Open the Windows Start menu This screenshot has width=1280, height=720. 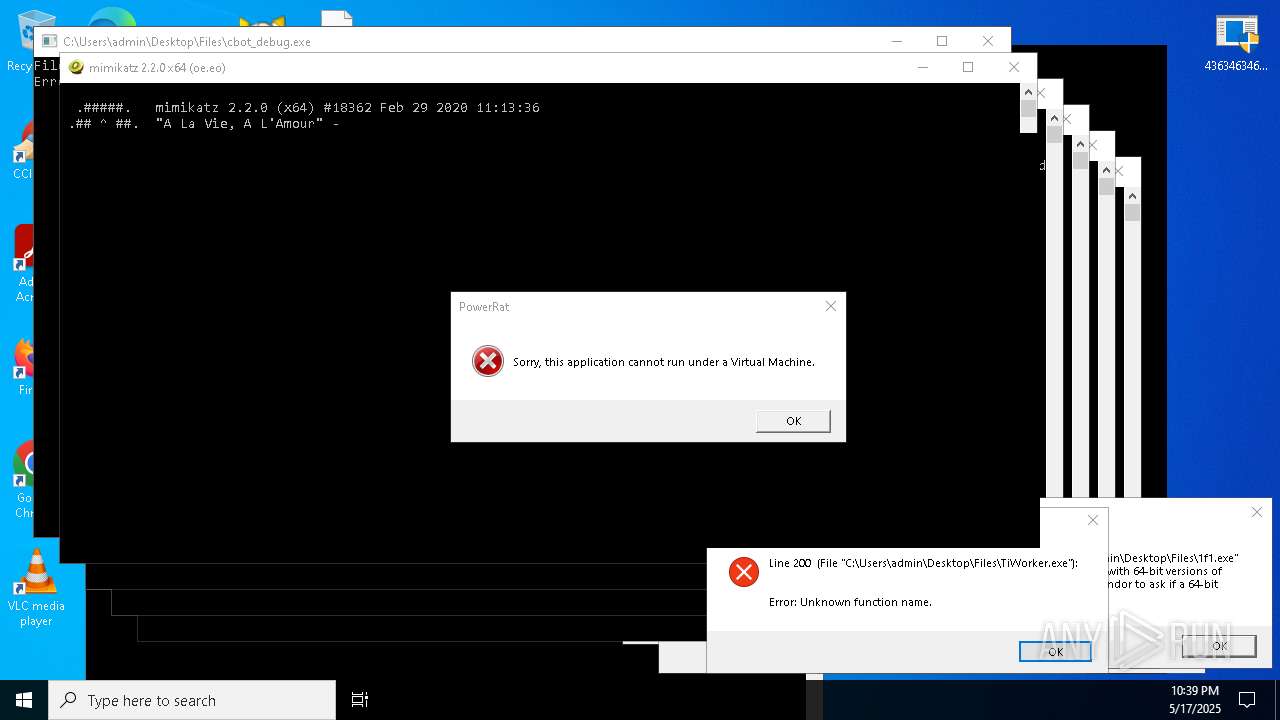[24, 700]
